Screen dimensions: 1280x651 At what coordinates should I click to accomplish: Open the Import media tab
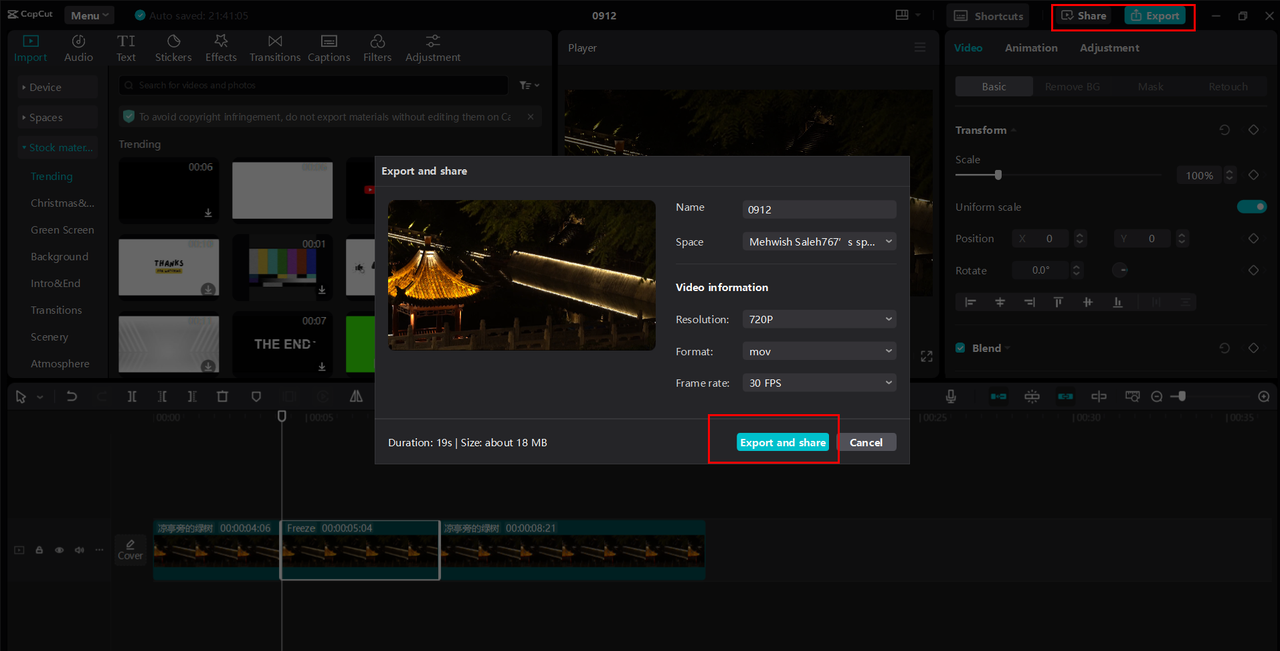point(30,48)
